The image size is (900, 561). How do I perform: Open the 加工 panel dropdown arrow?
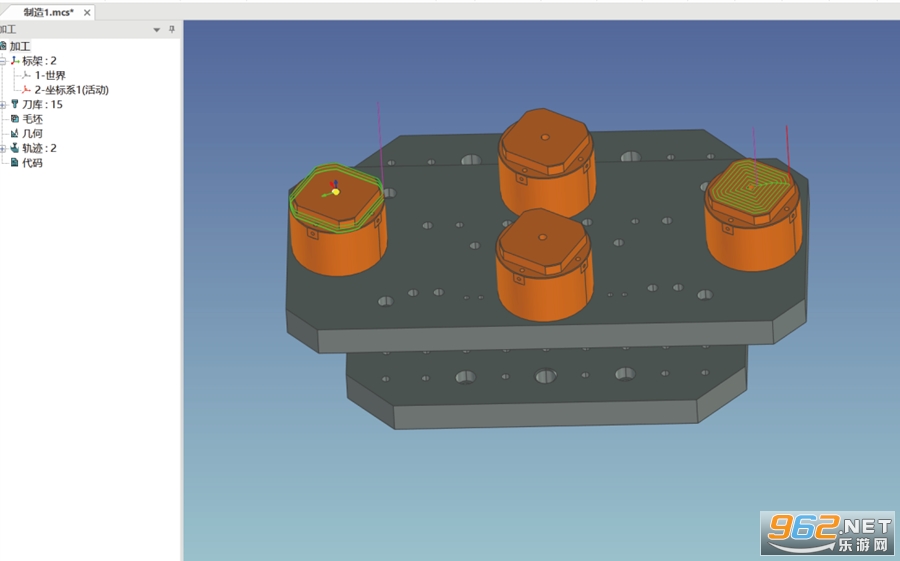click(157, 30)
